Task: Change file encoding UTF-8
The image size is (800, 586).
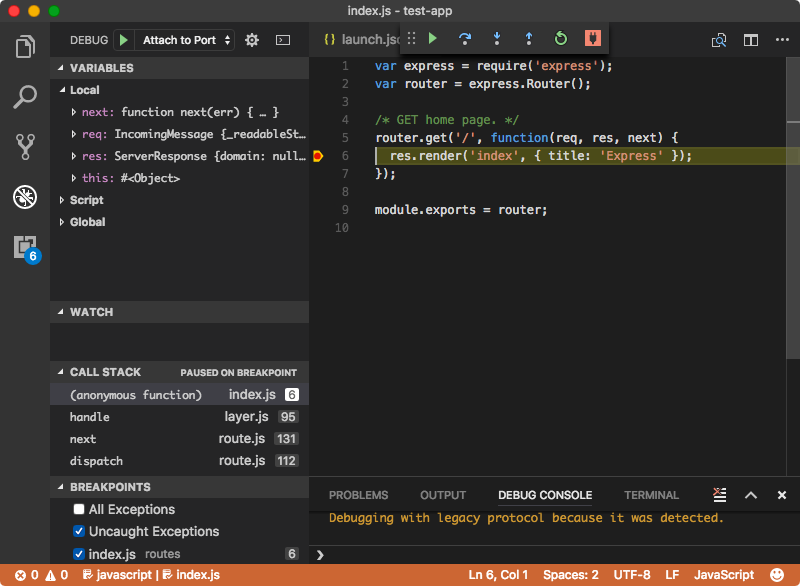Action: [x=632, y=575]
